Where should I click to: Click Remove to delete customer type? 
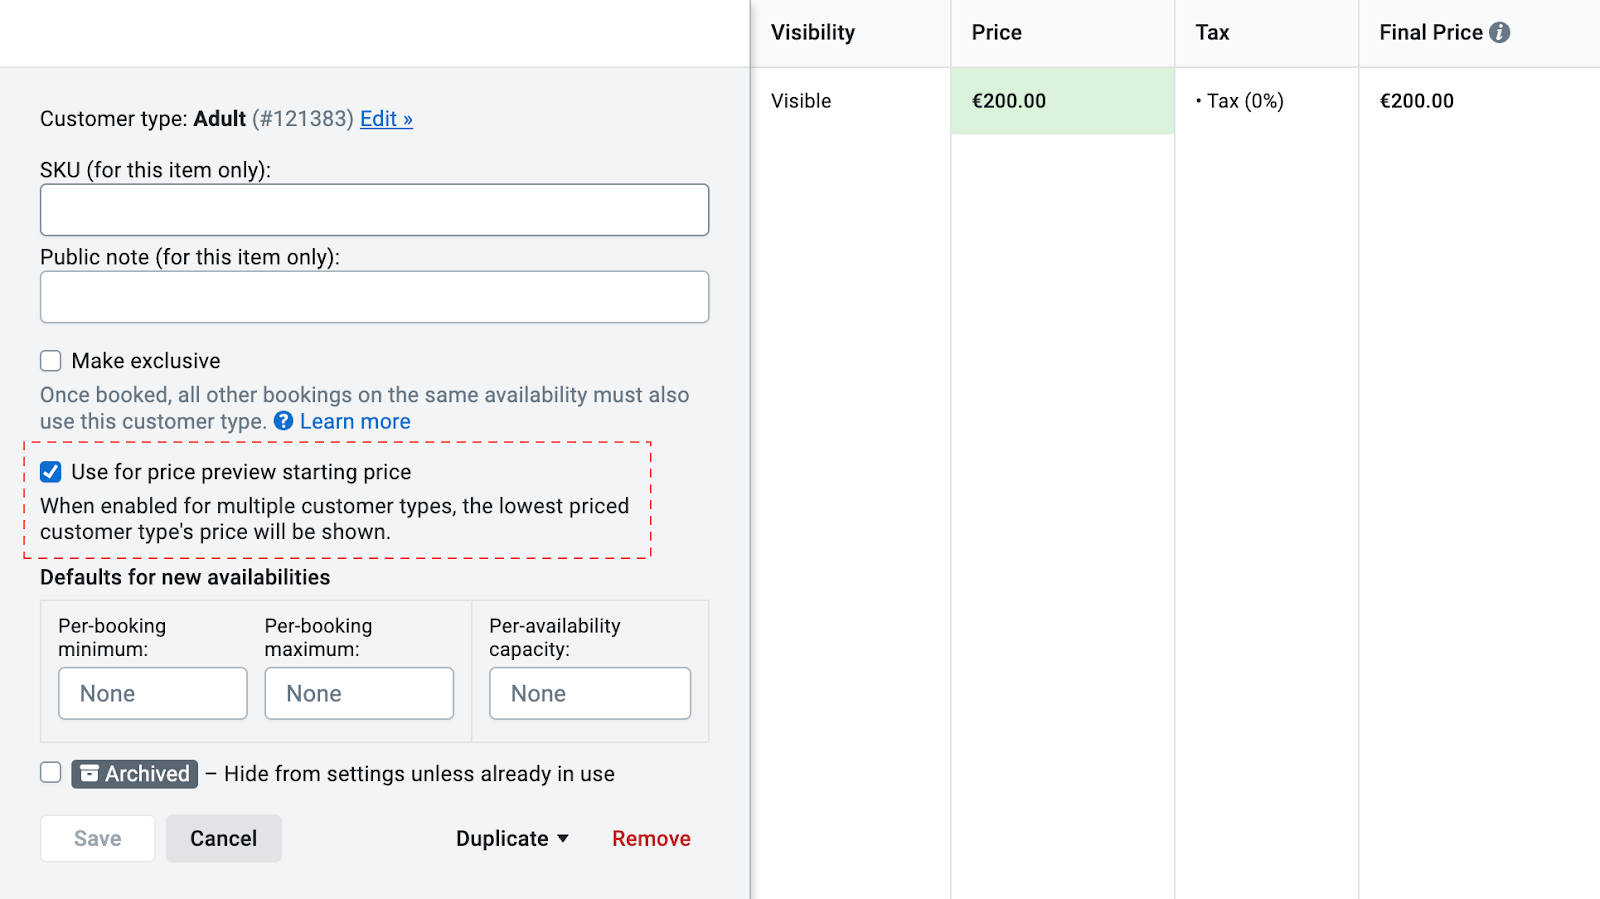tap(651, 838)
